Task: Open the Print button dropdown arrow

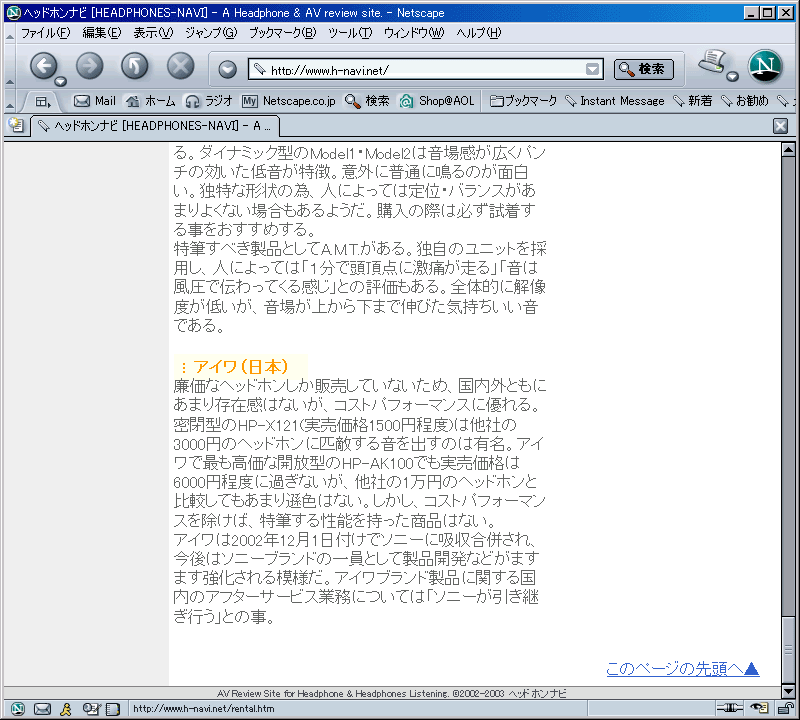Action: [733, 77]
